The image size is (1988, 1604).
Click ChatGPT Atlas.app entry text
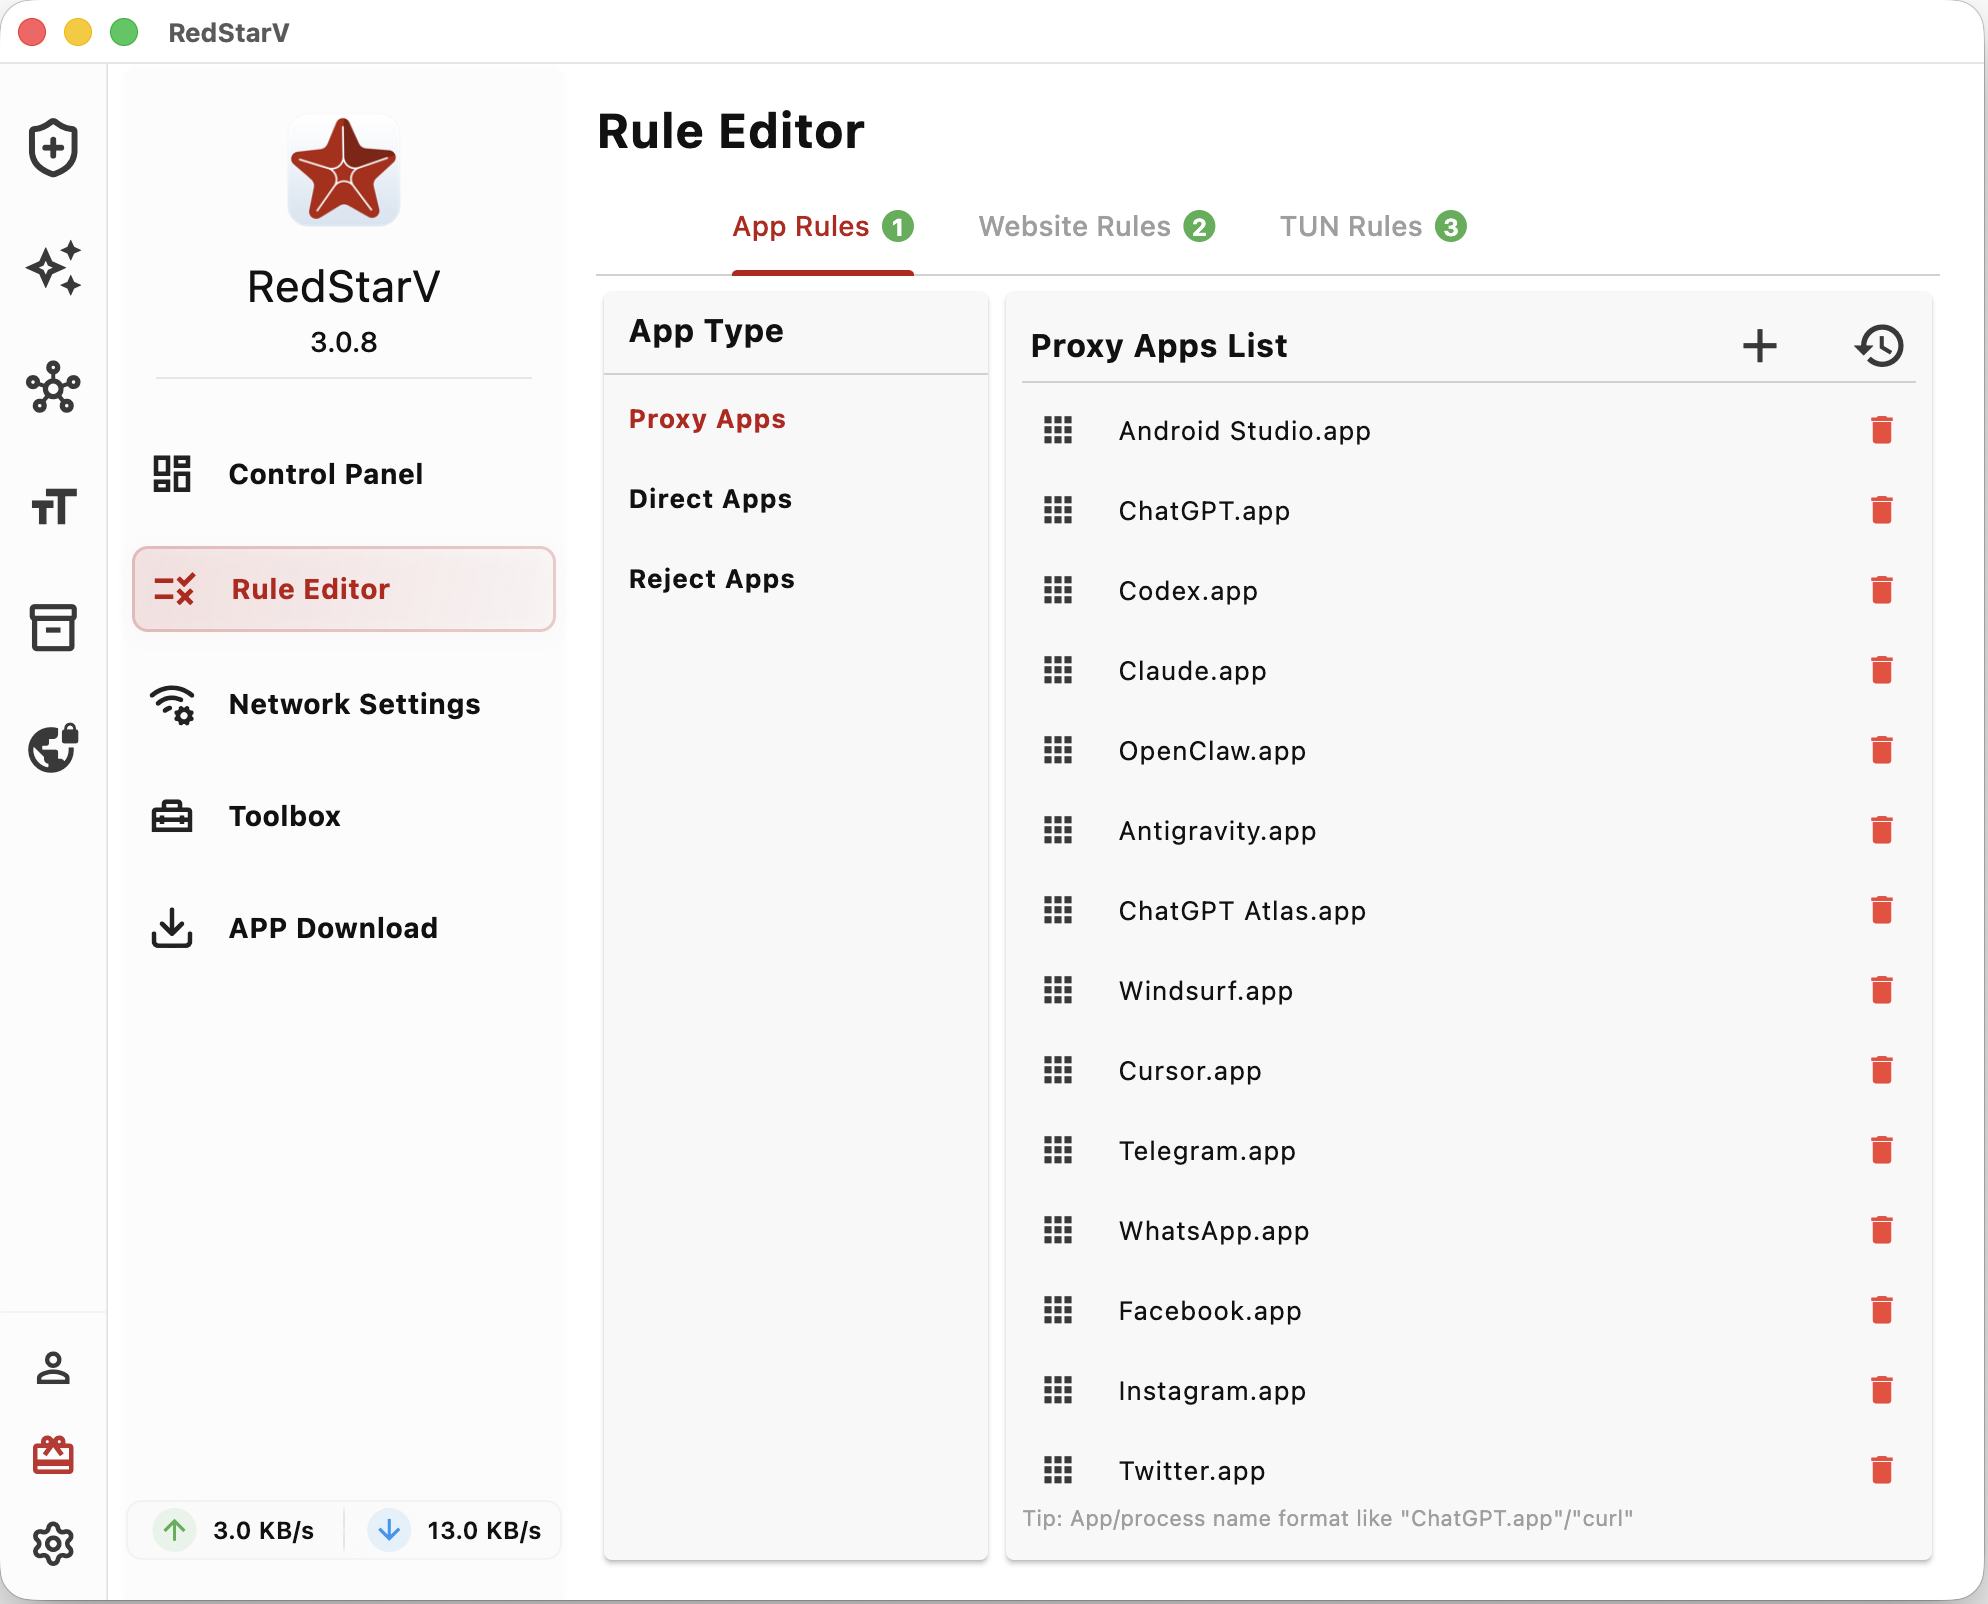(1242, 911)
